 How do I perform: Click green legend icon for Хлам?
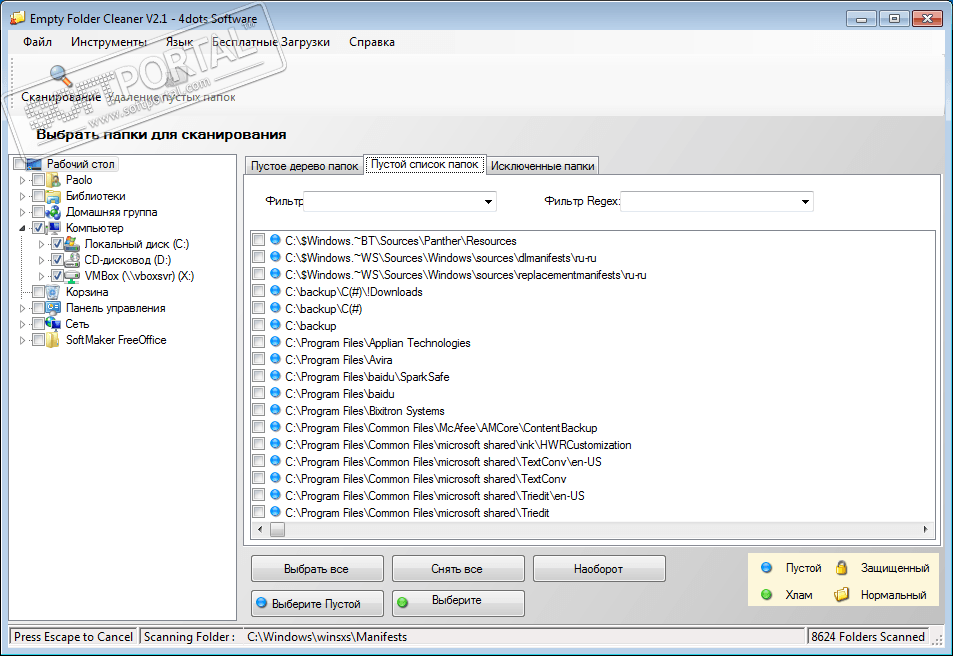tap(766, 594)
